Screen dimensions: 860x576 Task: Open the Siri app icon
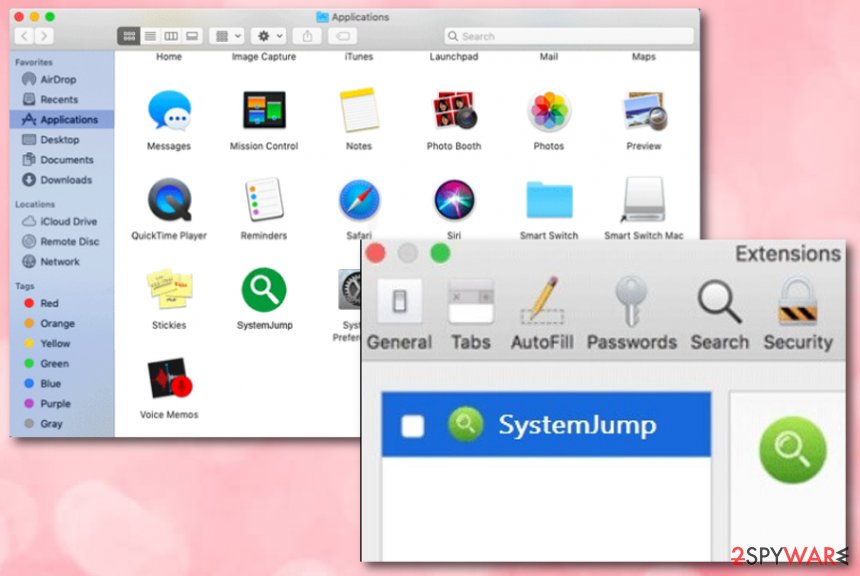(x=454, y=200)
